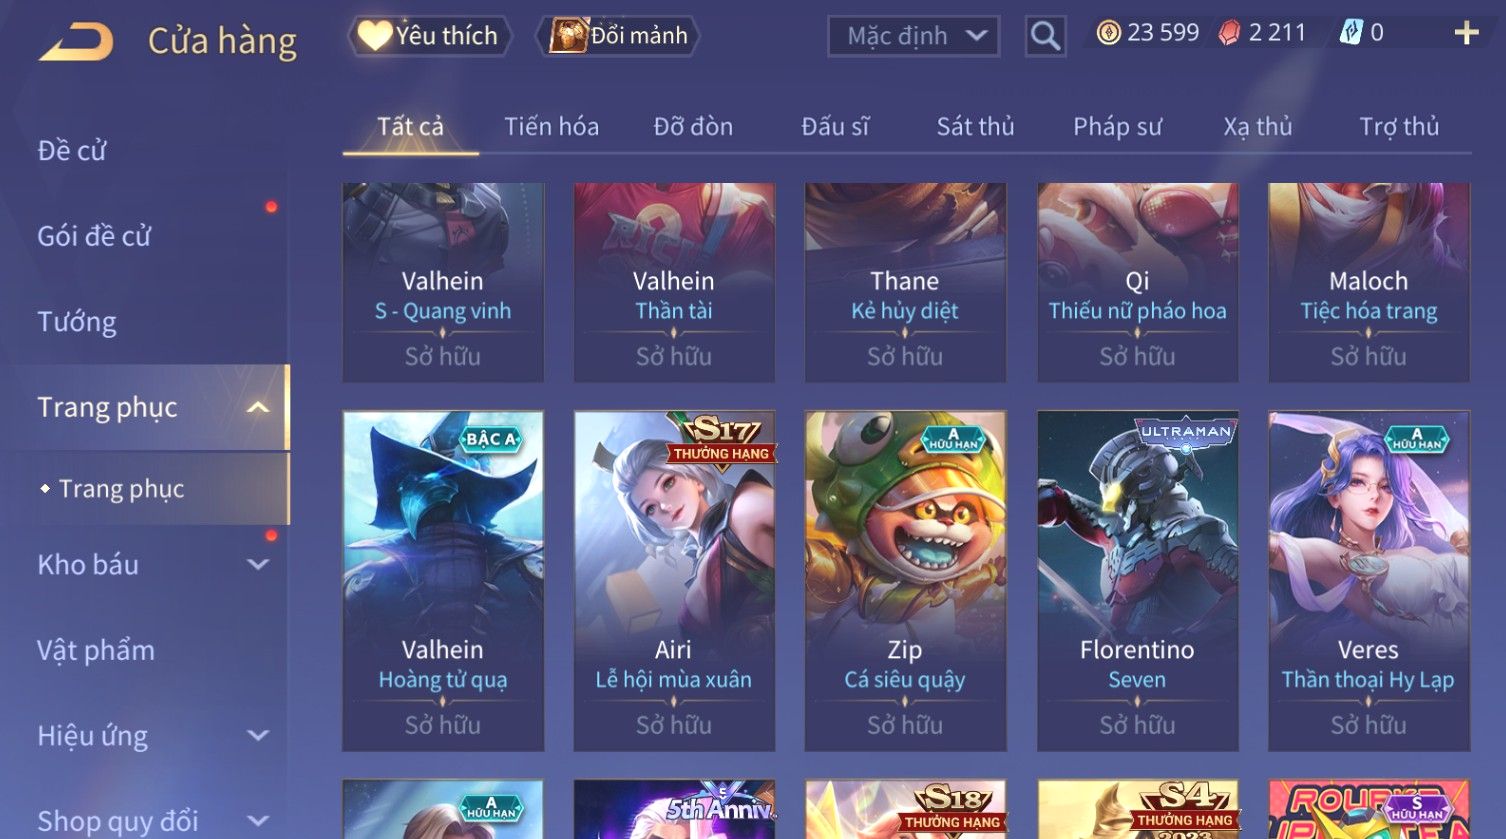Click the chest icon on Đổi mảnh
The image size is (1506, 839).
(x=568, y=36)
